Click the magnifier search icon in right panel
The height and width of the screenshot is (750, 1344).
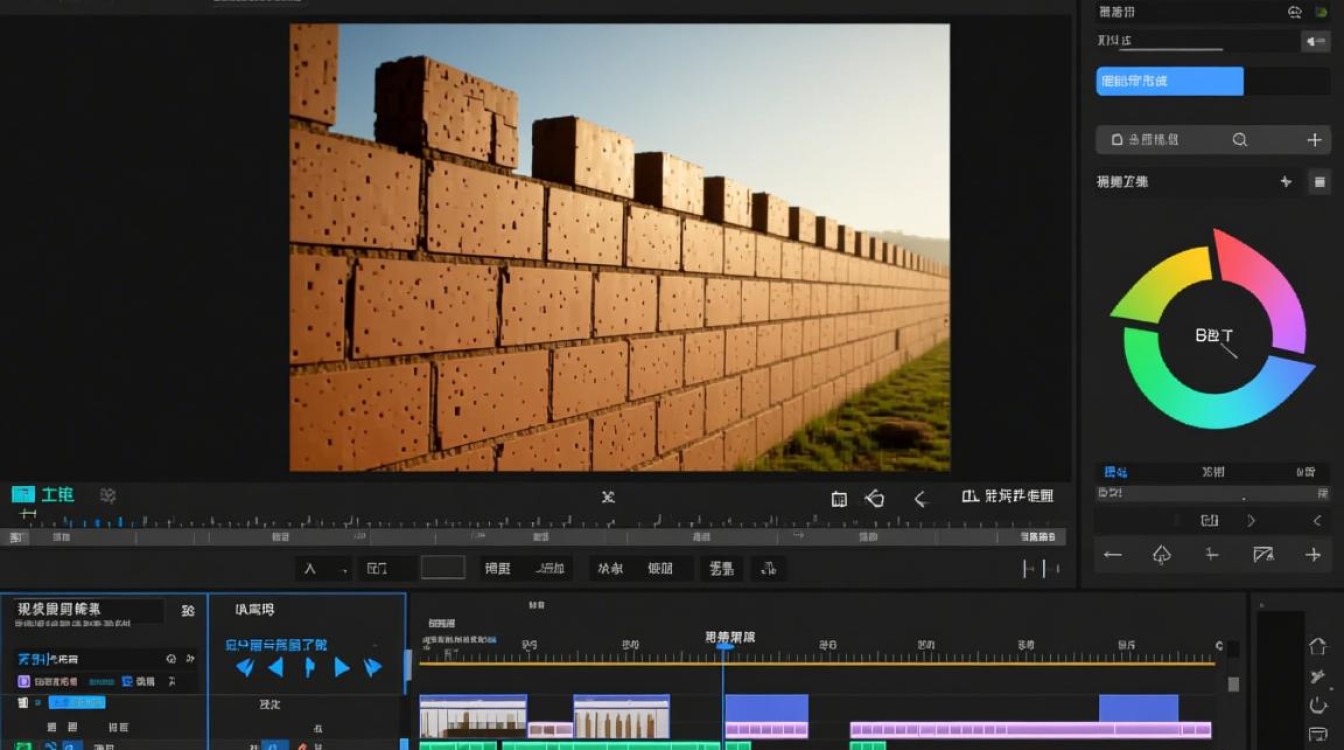point(1240,140)
